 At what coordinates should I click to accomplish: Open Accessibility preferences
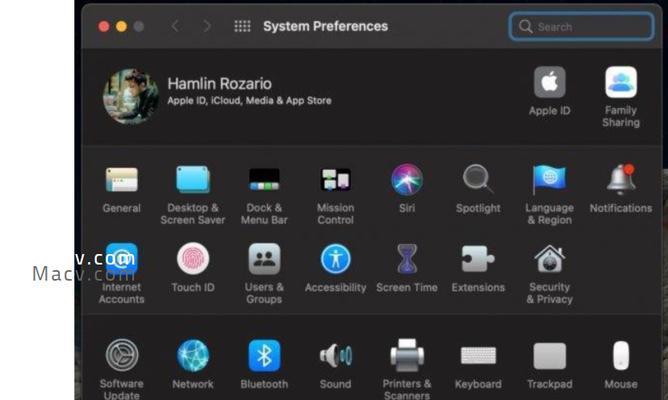coord(335,259)
